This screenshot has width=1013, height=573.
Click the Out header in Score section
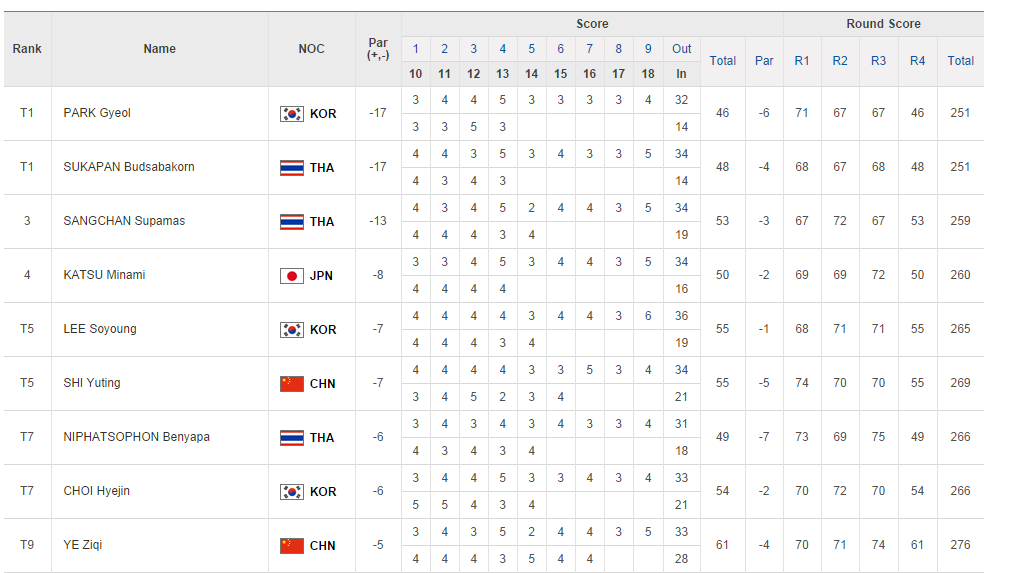[x=681, y=49]
